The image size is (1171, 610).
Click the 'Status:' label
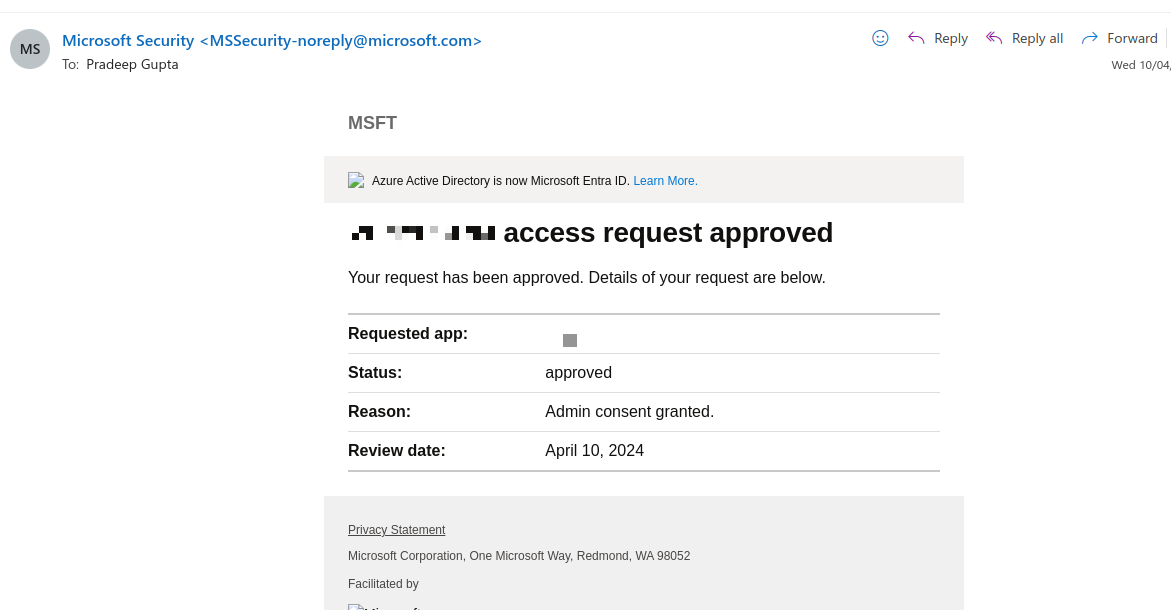(x=375, y=373)
